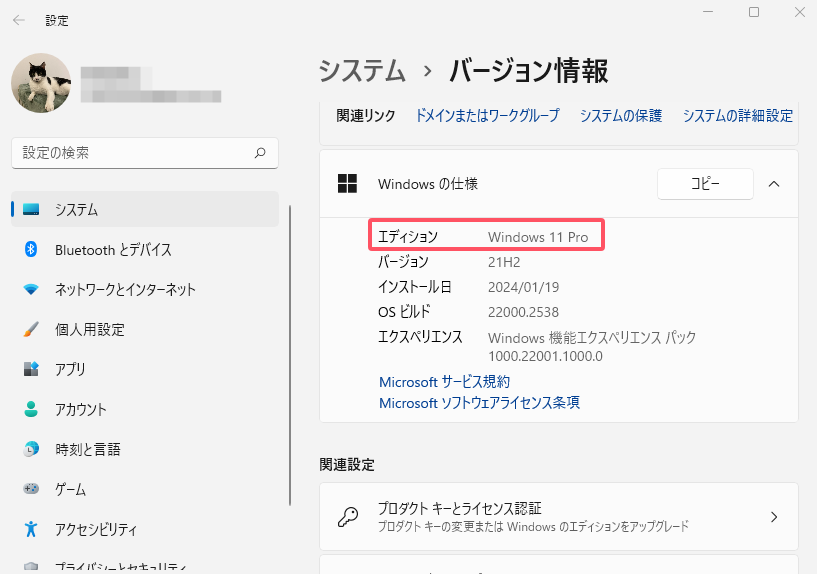Screen dimensions: 817x574
Task: Click the Windows logo icon in Windows の仕様
Action: pyautogui.click(x=348, y=183)
